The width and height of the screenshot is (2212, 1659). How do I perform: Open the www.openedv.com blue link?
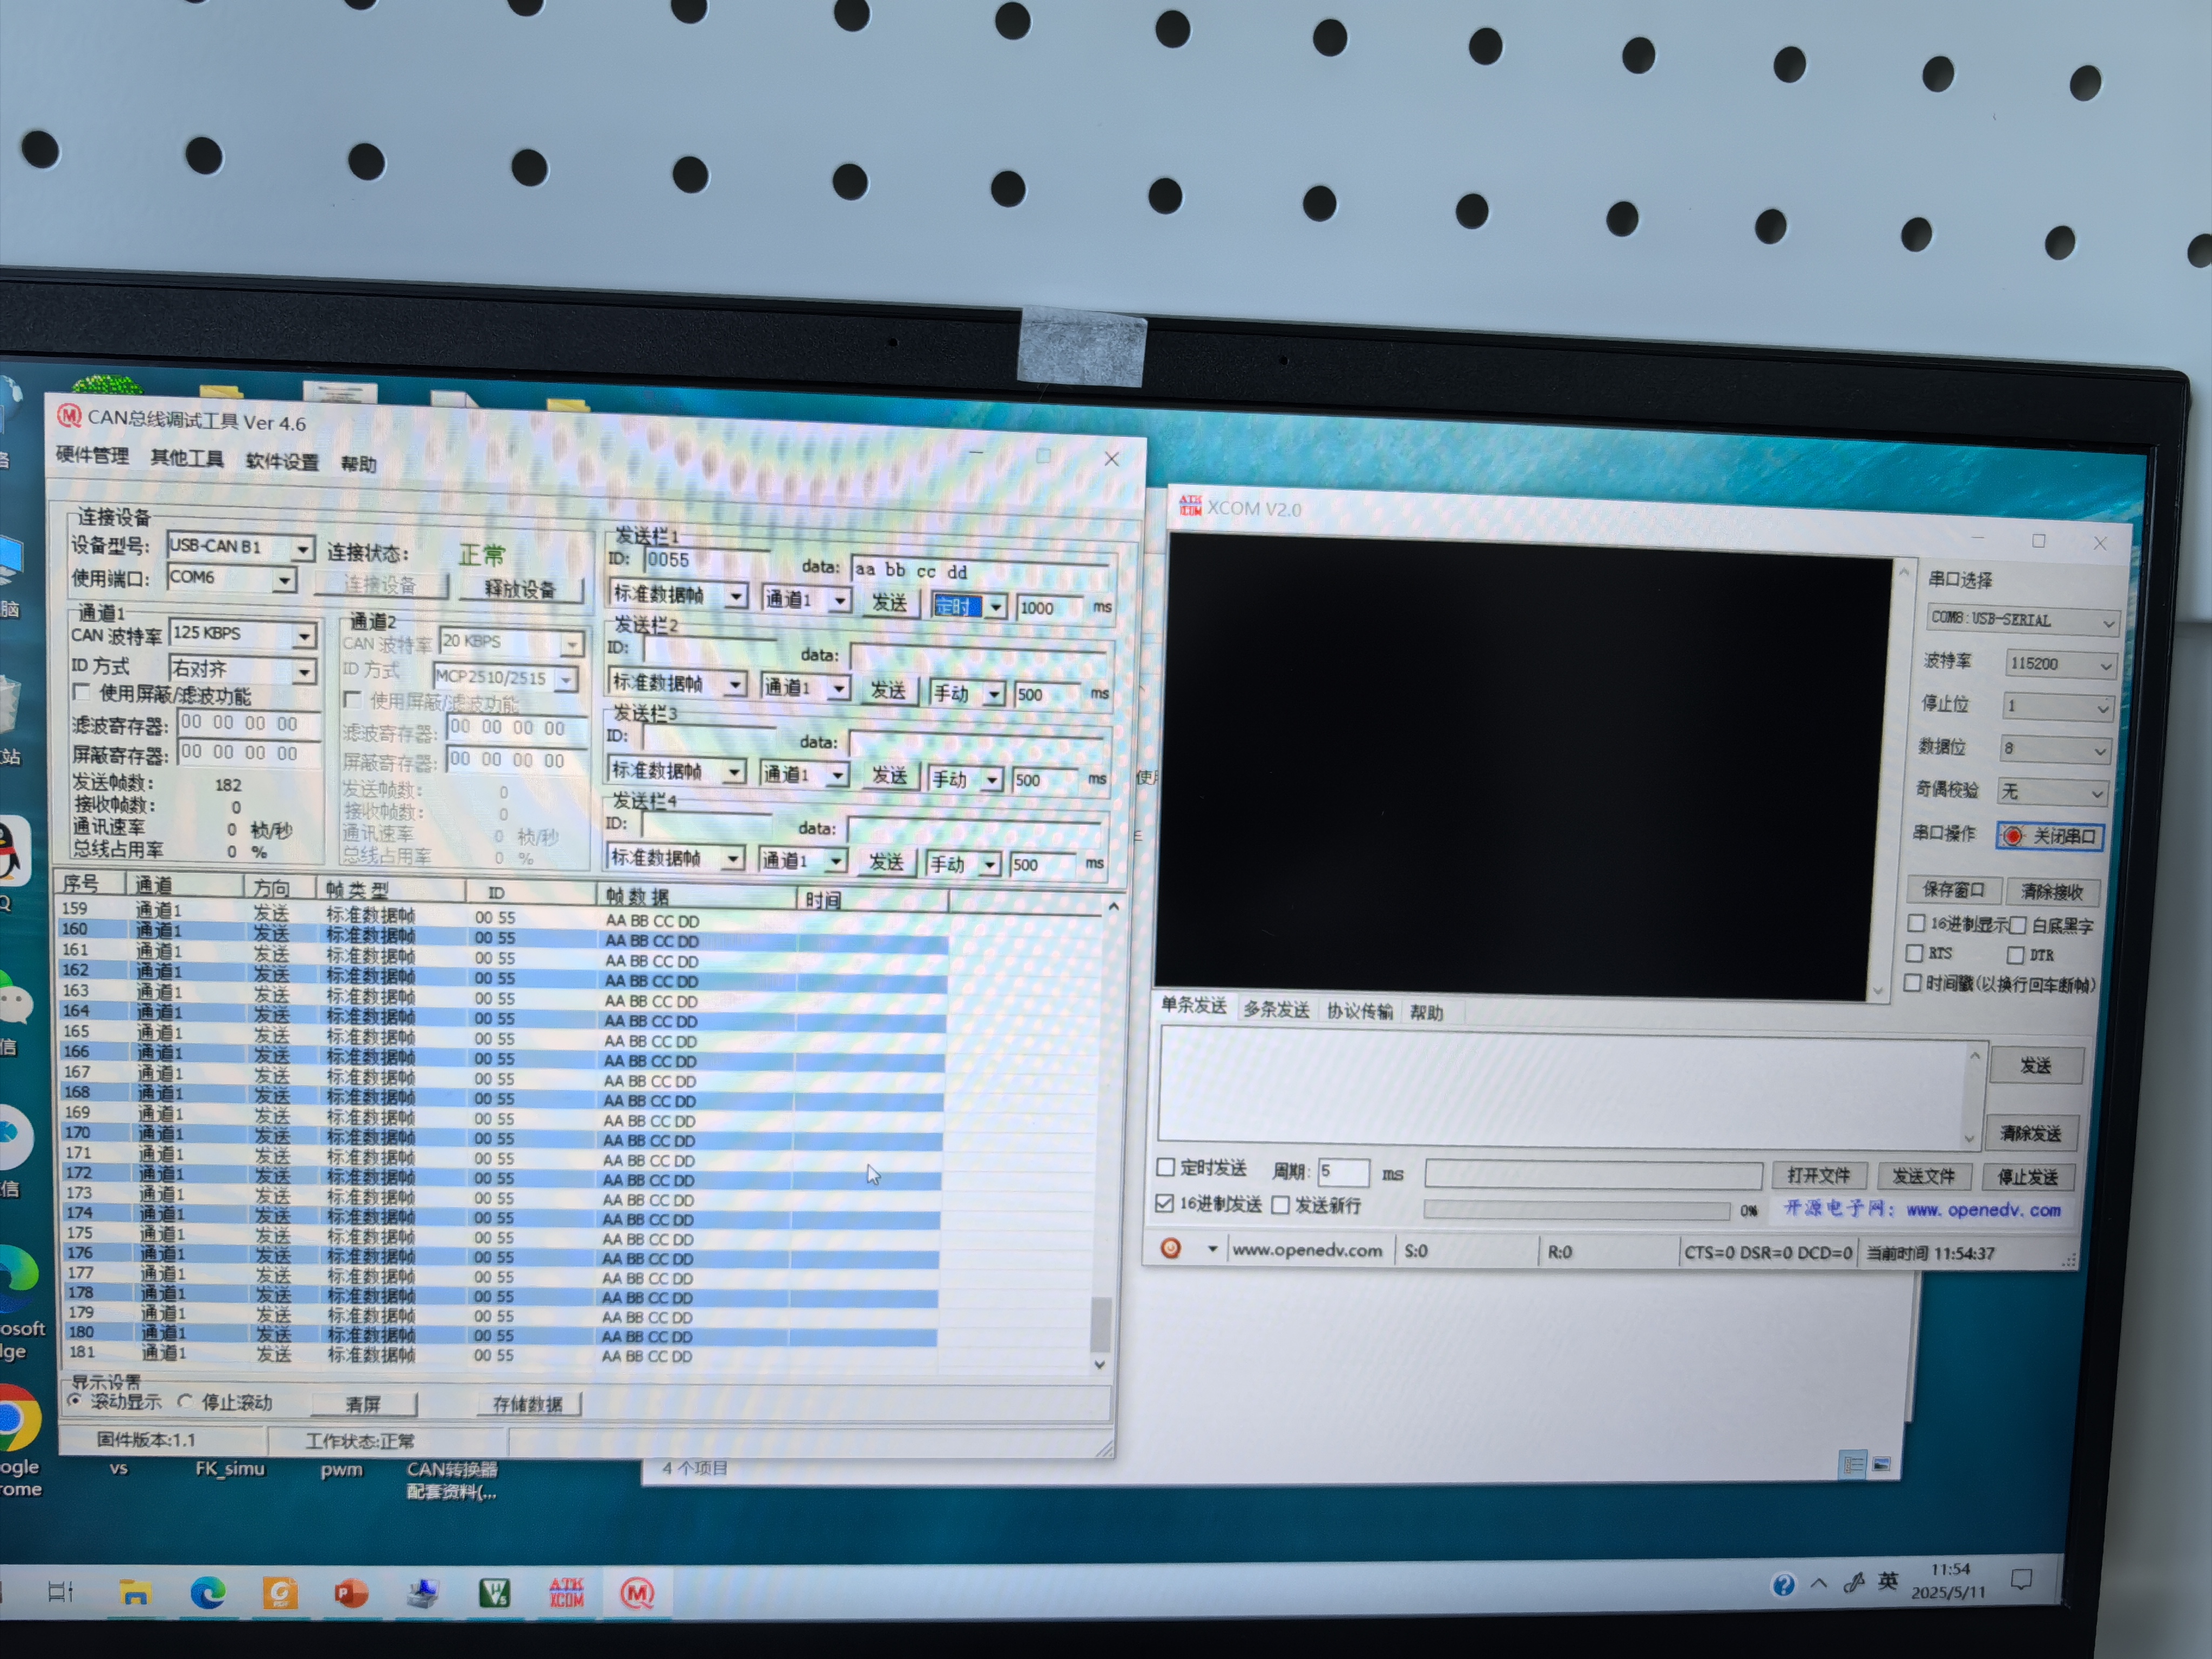click(x=1983, y=1210)
